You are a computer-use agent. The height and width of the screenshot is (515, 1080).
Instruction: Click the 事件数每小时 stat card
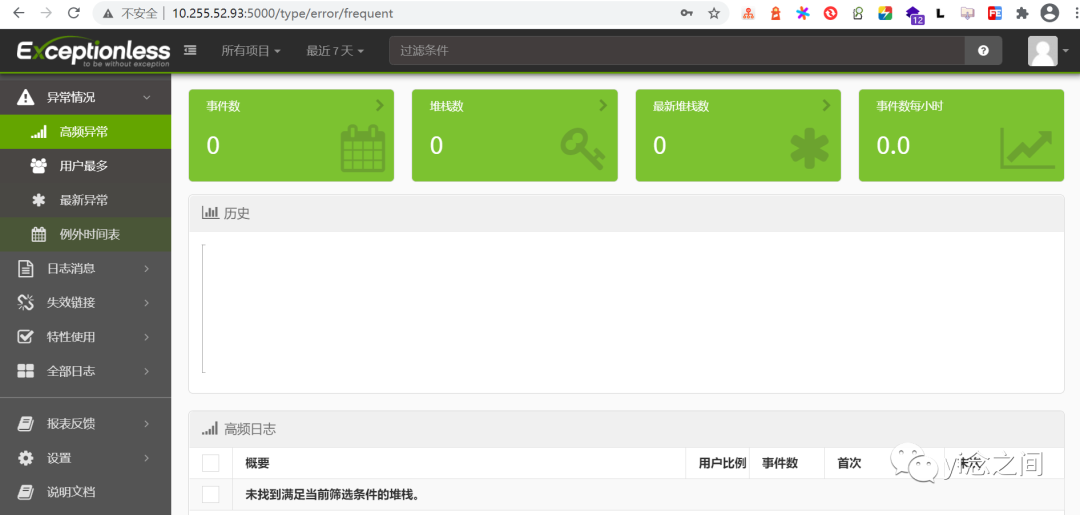[x=962, y=136]
